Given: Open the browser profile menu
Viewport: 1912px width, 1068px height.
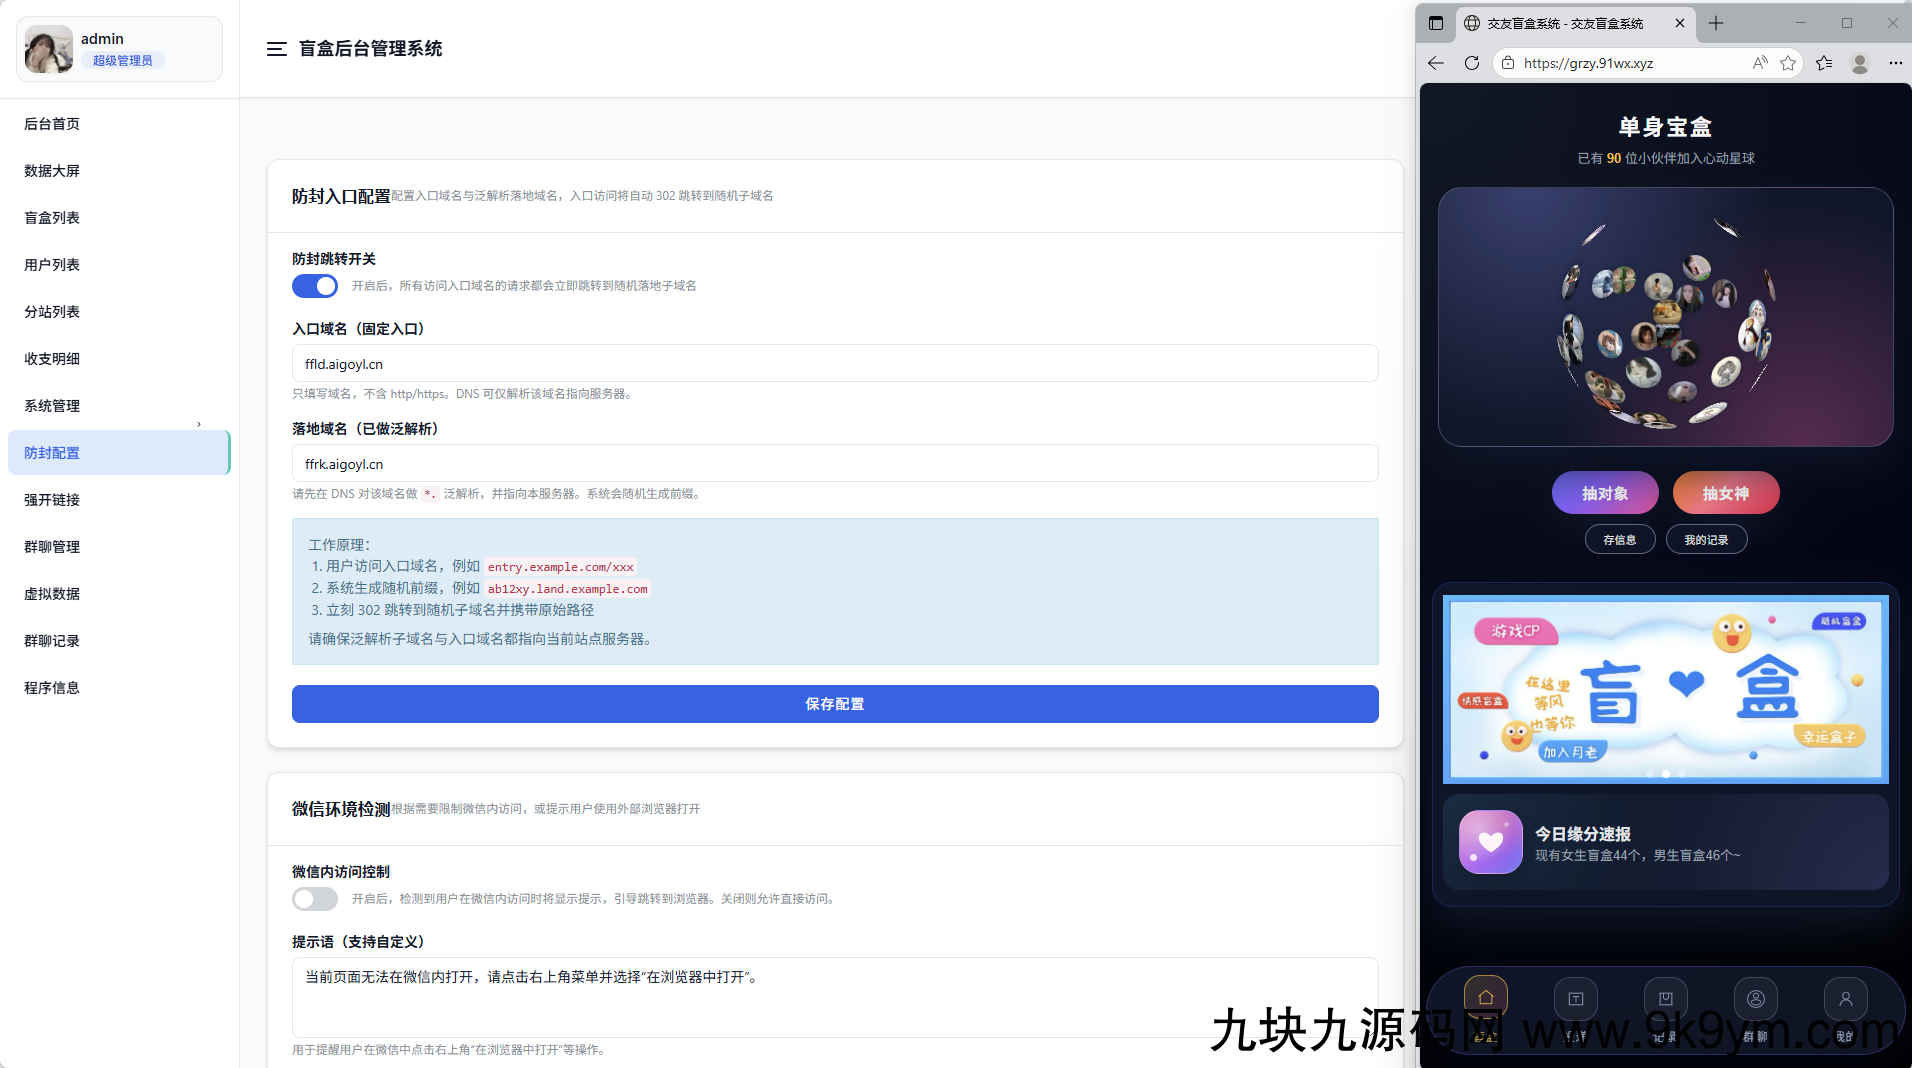Looking at the screenshot, I should [x=1859, y=63].
